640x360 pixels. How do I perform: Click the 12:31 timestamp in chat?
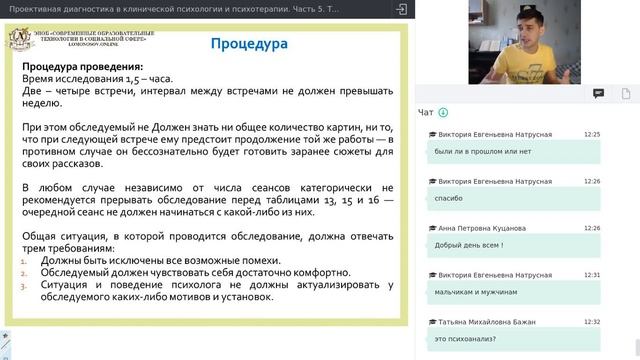592,275
